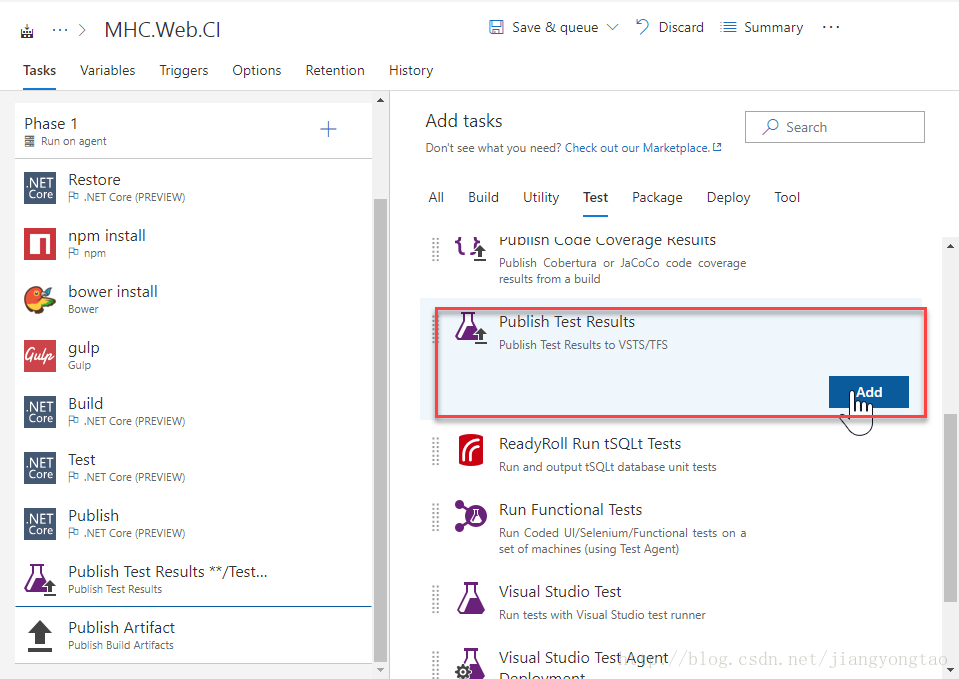The width and height of the screenshot is (959, 679).
Task: Expand the Save & queue dropdown arrow
Action: point(612,27)
